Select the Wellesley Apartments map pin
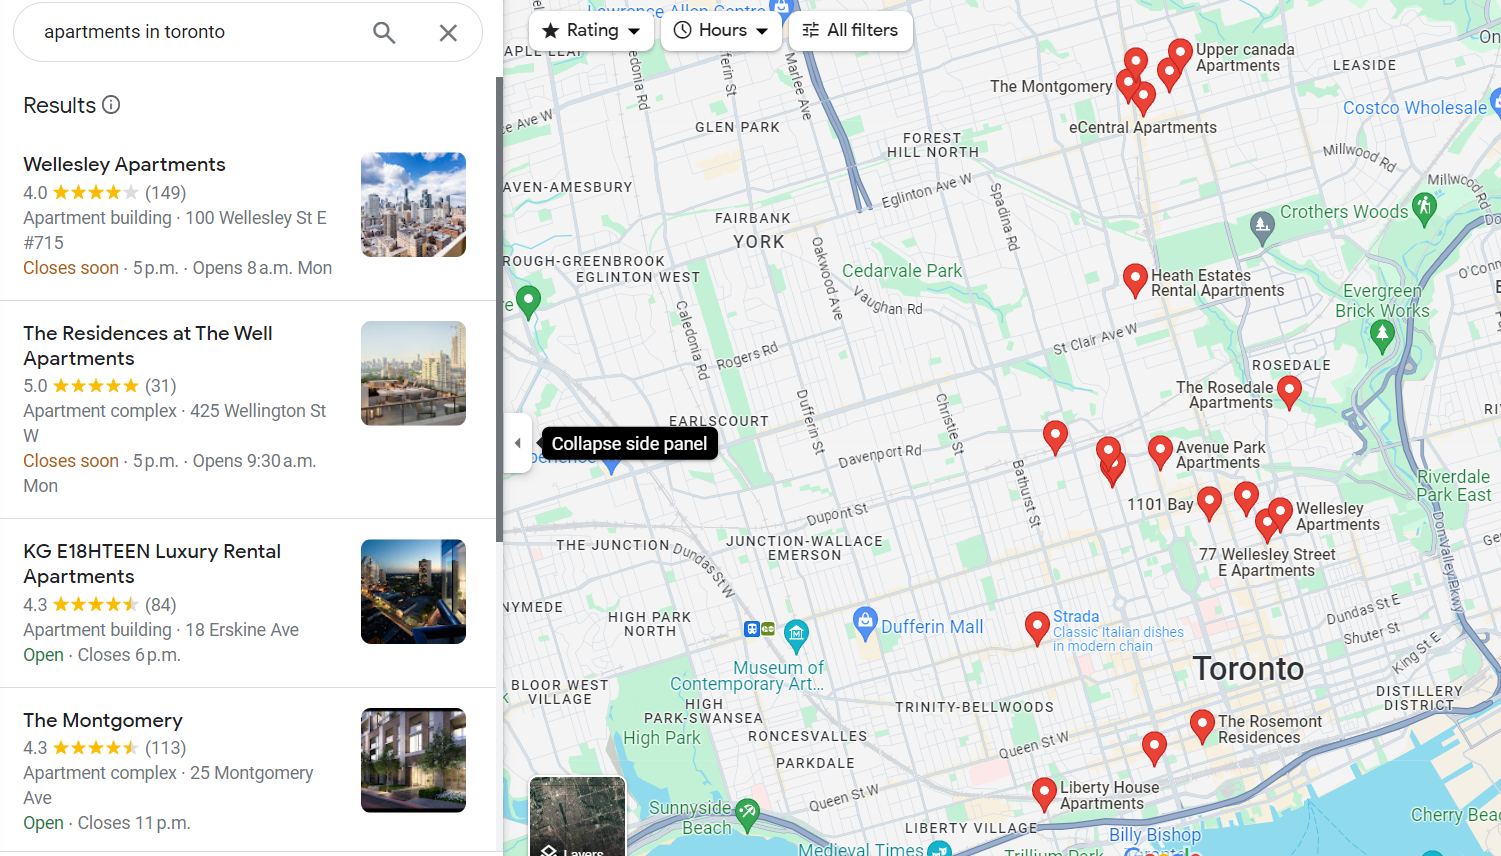1501x856 pixels. (x=1278, y=511)
